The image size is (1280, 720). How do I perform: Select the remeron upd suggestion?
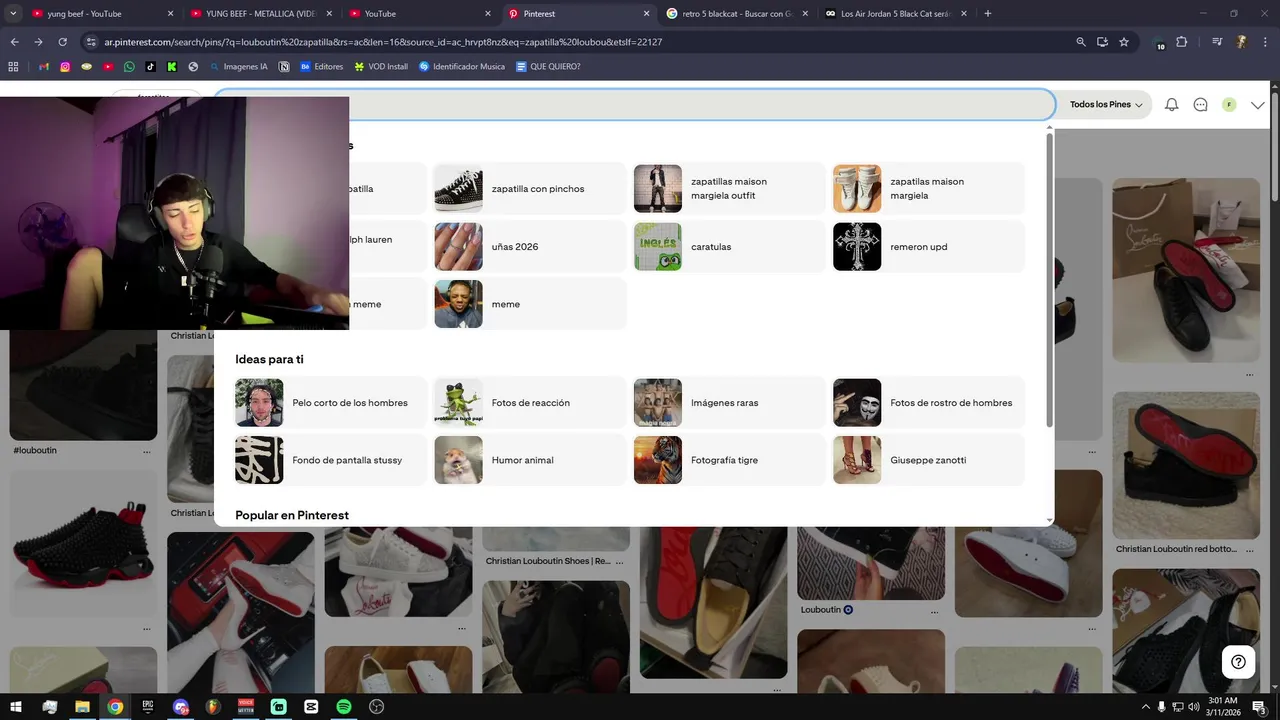929,247
